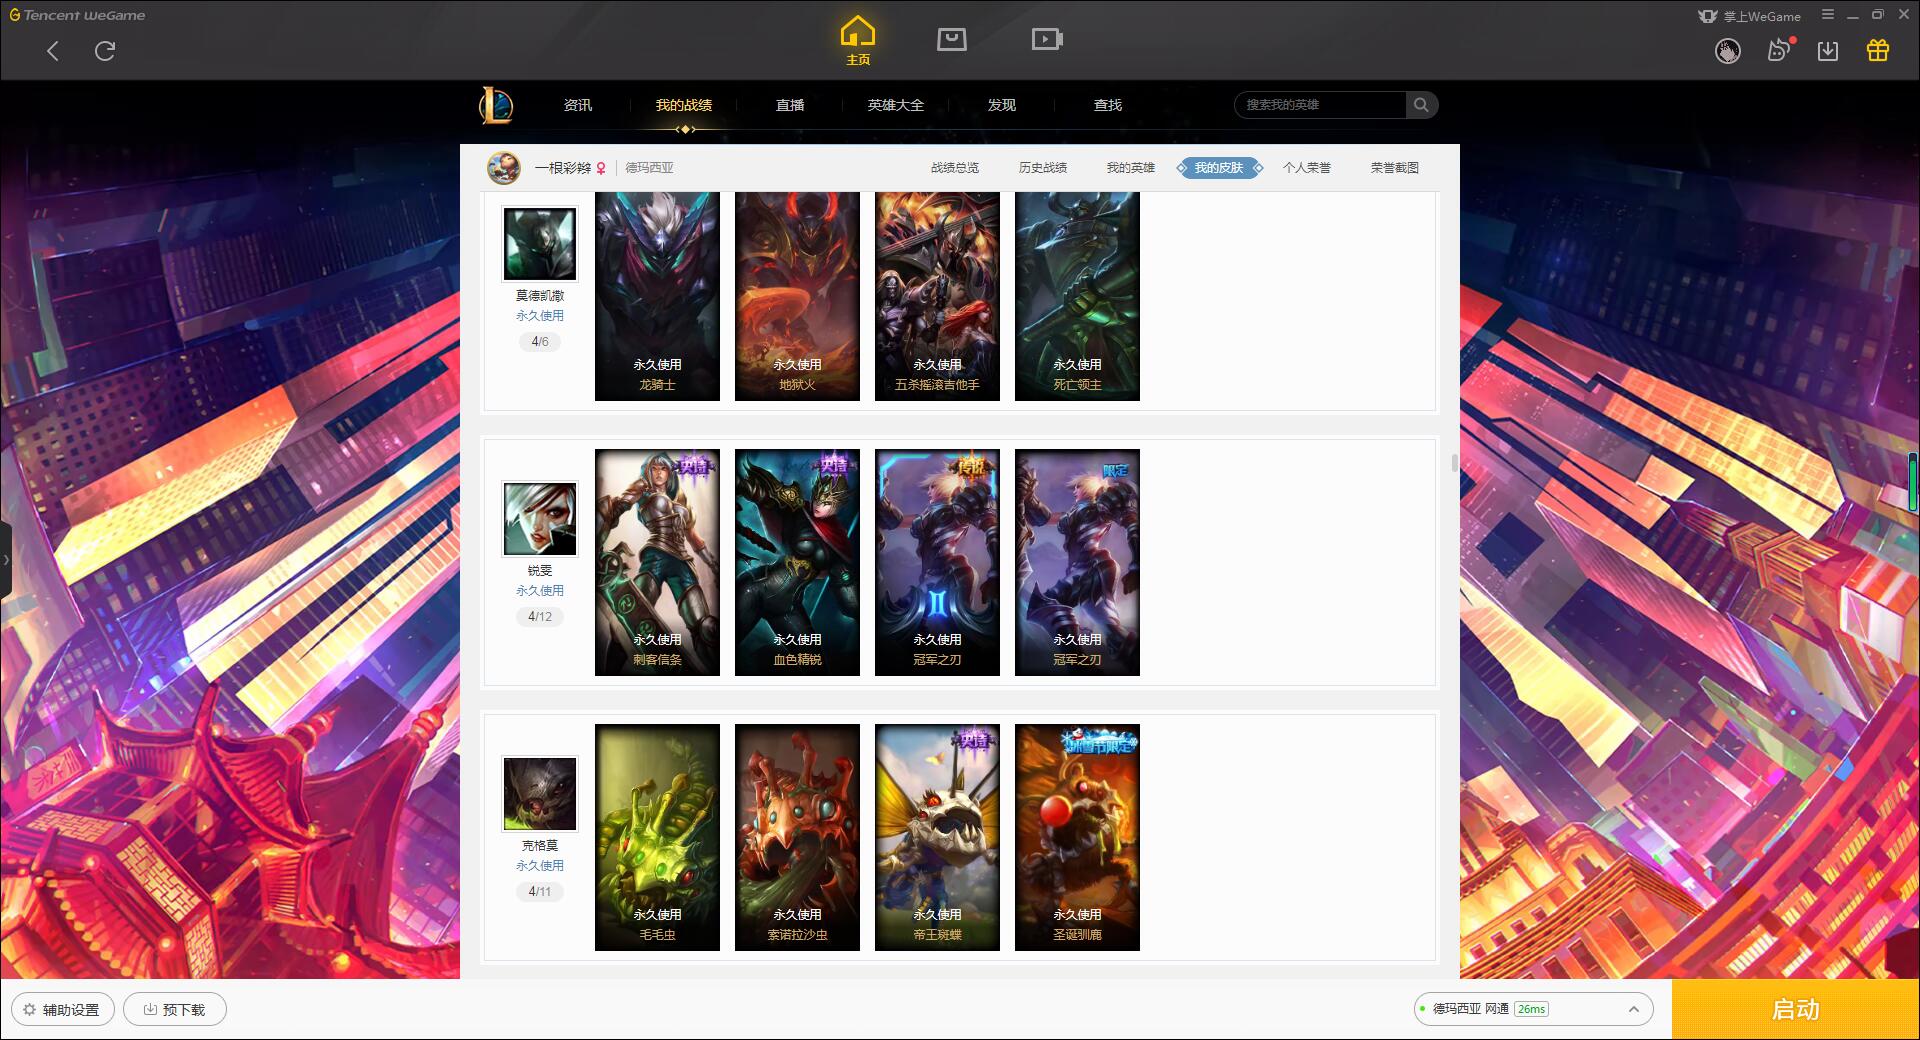Viewport: 1920px width, 1040px height.
Task: Click the 莫德凯撒 champion portrait
Action: tap(540, 244)
